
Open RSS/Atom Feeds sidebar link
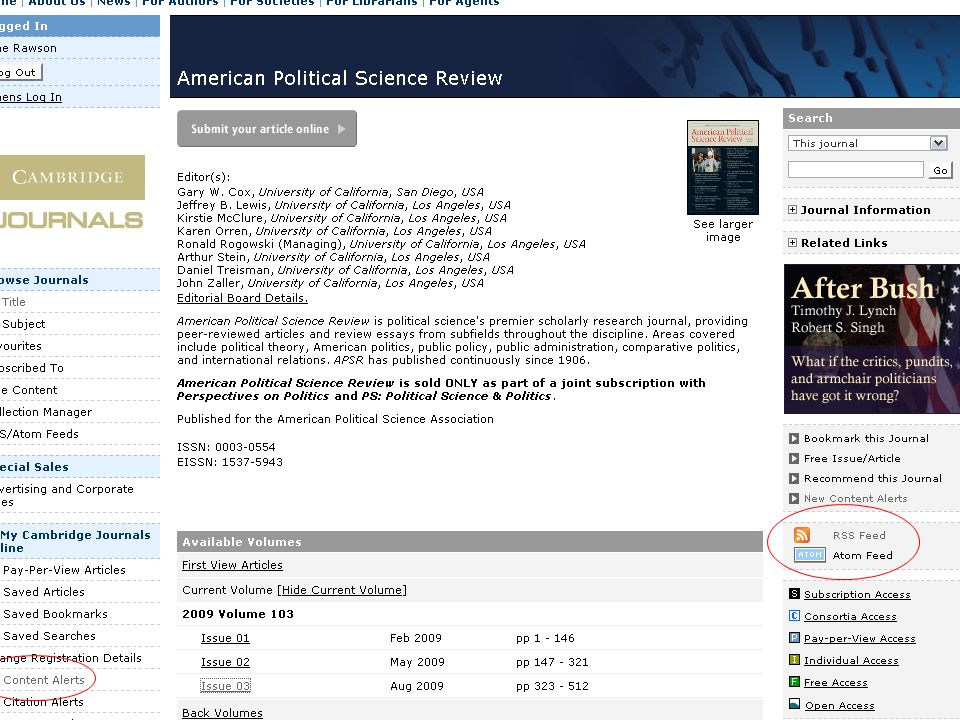(x=39, y=434)
